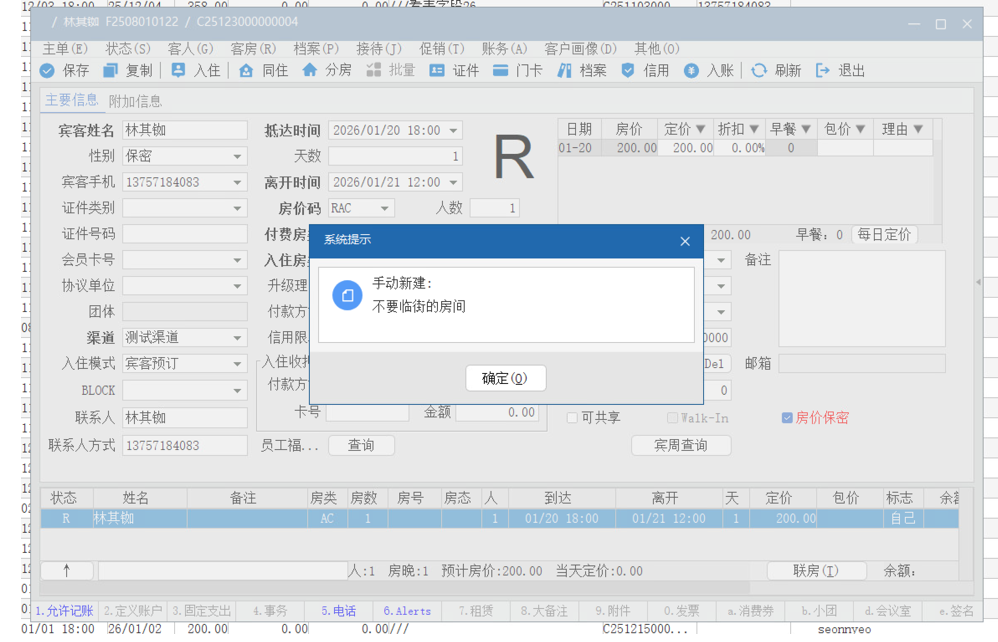Click the Door Card (门卡) toolbar icon
The height and width of the screenshot is (642, 998).
pyautogui.click(x=500, y=71)
